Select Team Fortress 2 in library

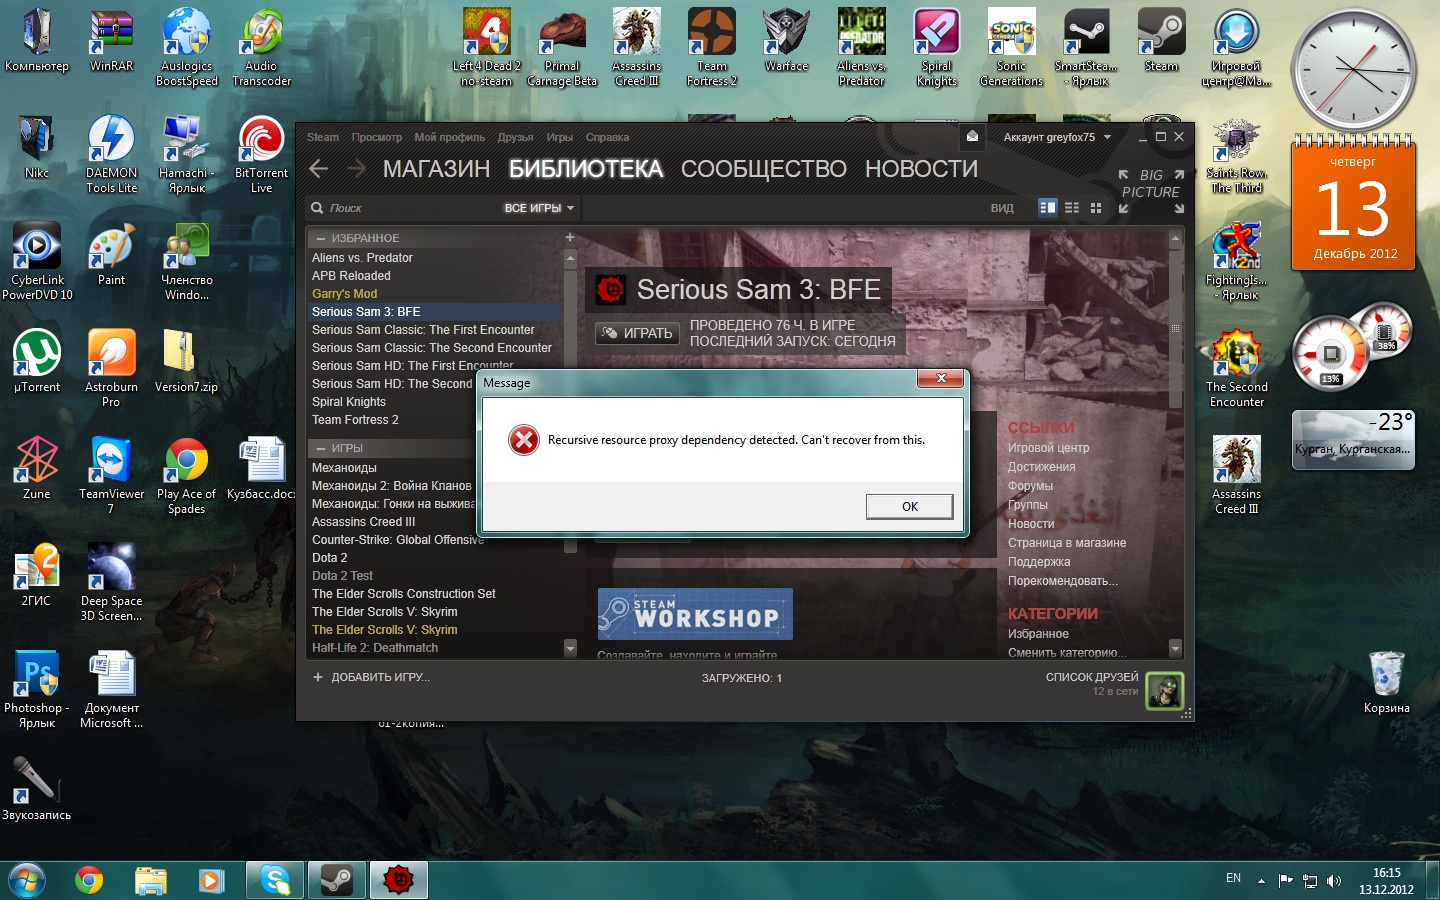[x=355, y=420]
